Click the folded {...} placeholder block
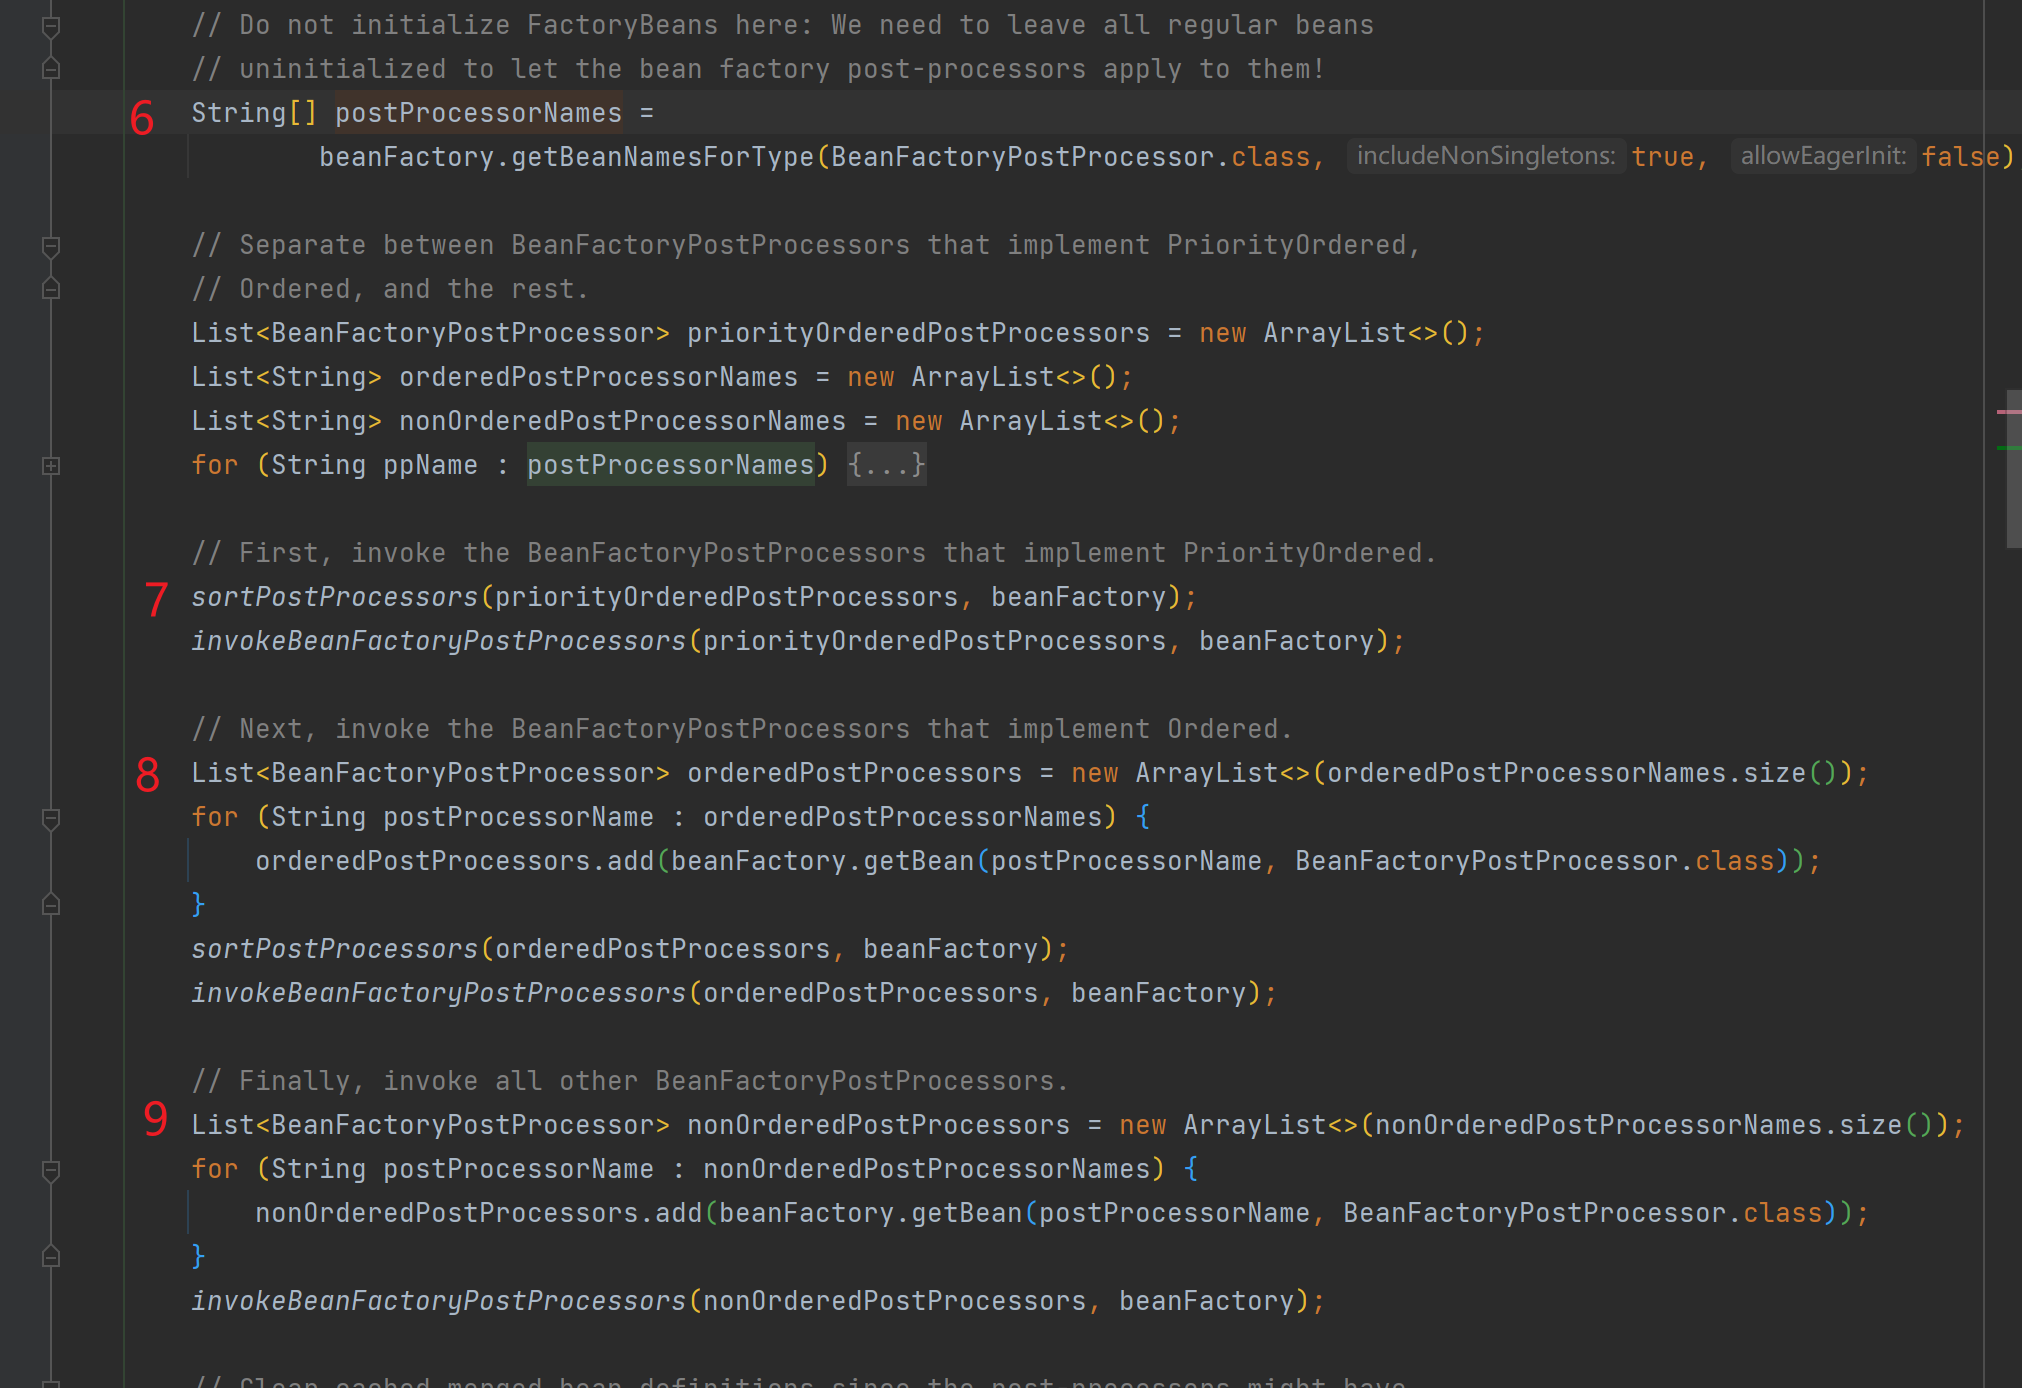The width and height of the screenshot is (2022, 1388). tap(886, 465)
